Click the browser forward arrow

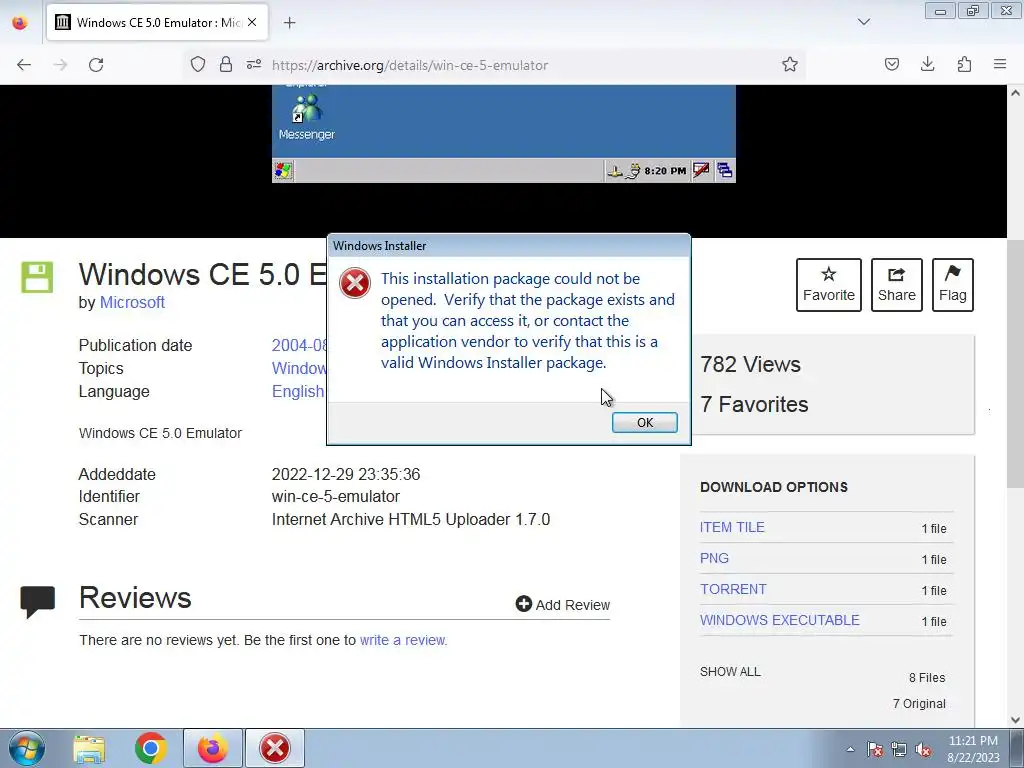[x=60, y=65]
